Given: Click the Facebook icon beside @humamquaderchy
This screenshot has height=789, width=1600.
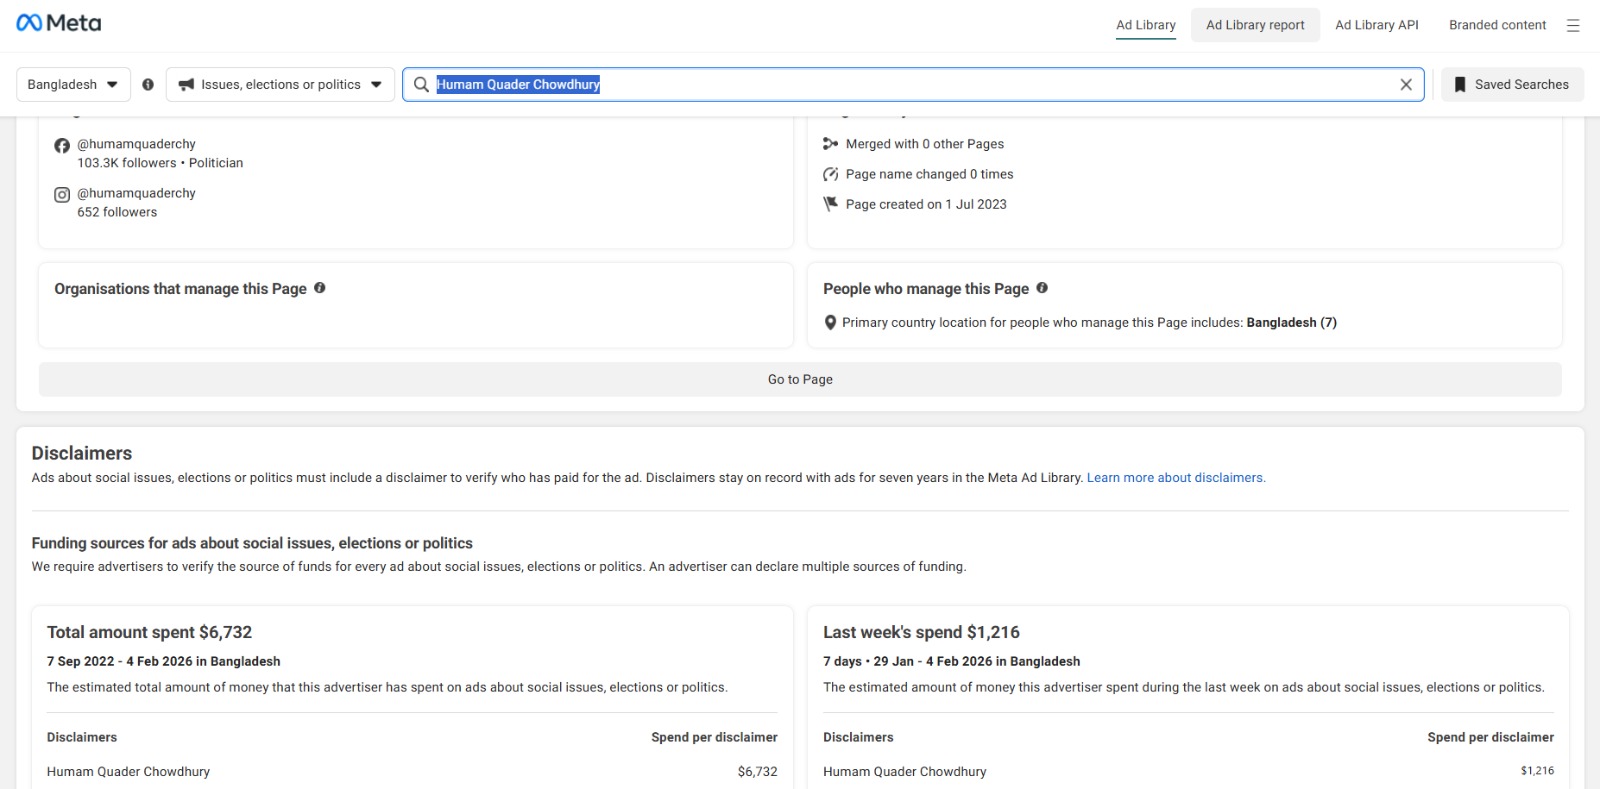Looking at the screenshot, I should 62,146.
